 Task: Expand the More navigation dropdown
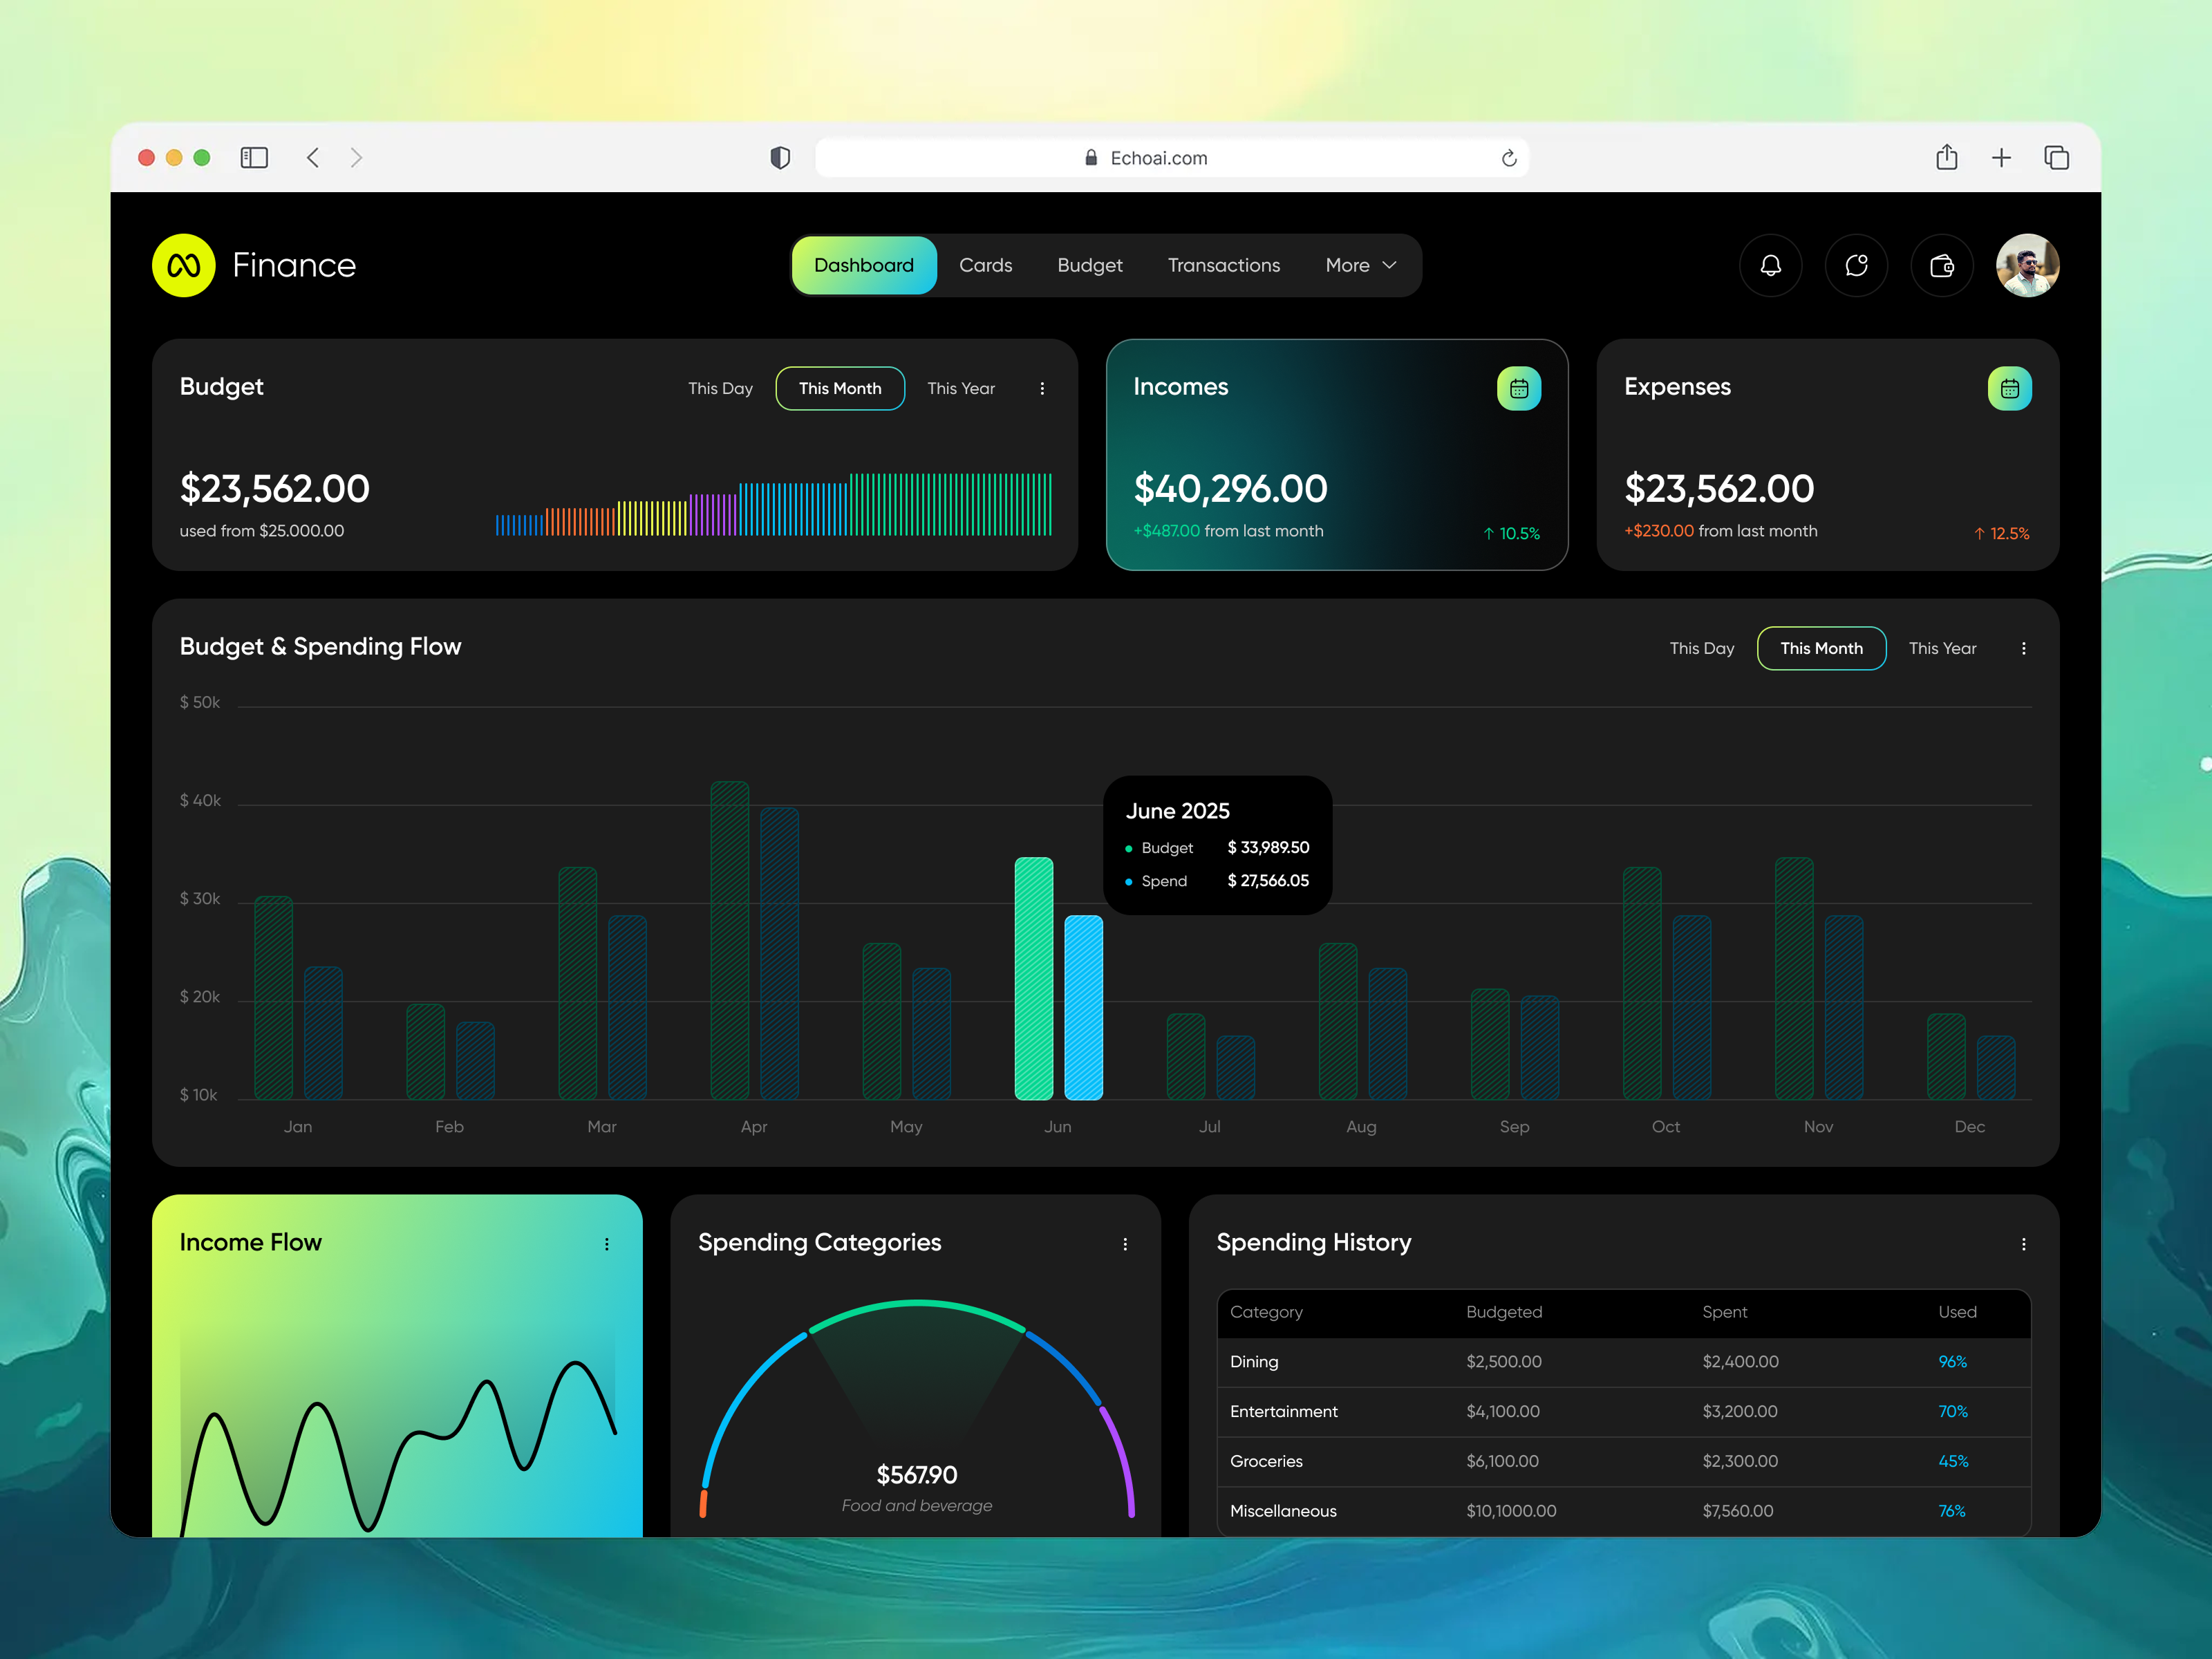point(1358,265)
